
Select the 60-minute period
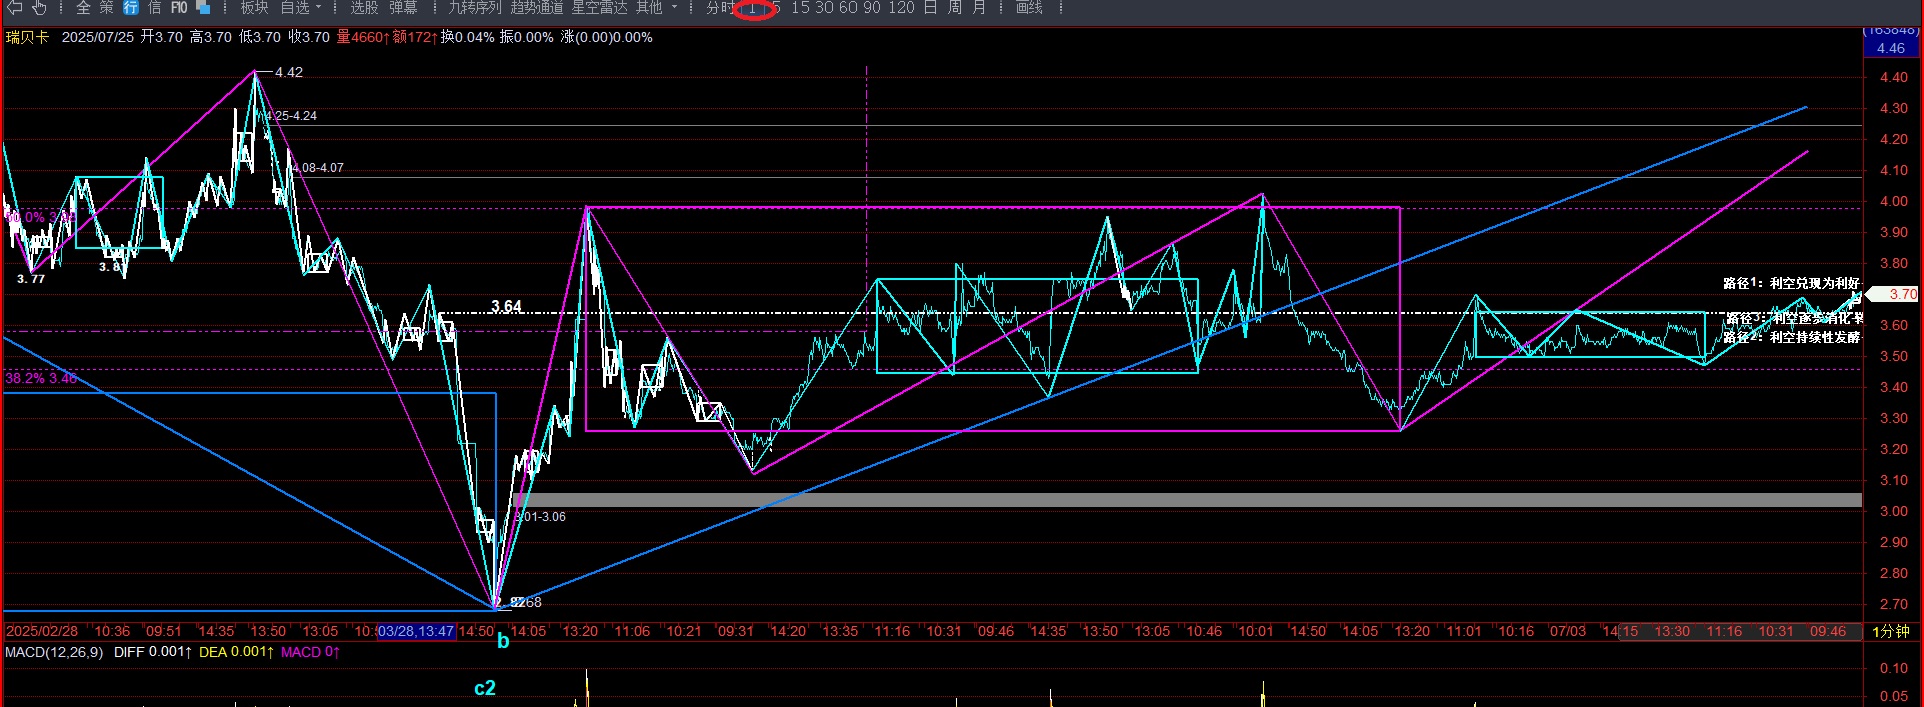coord(848,8)
